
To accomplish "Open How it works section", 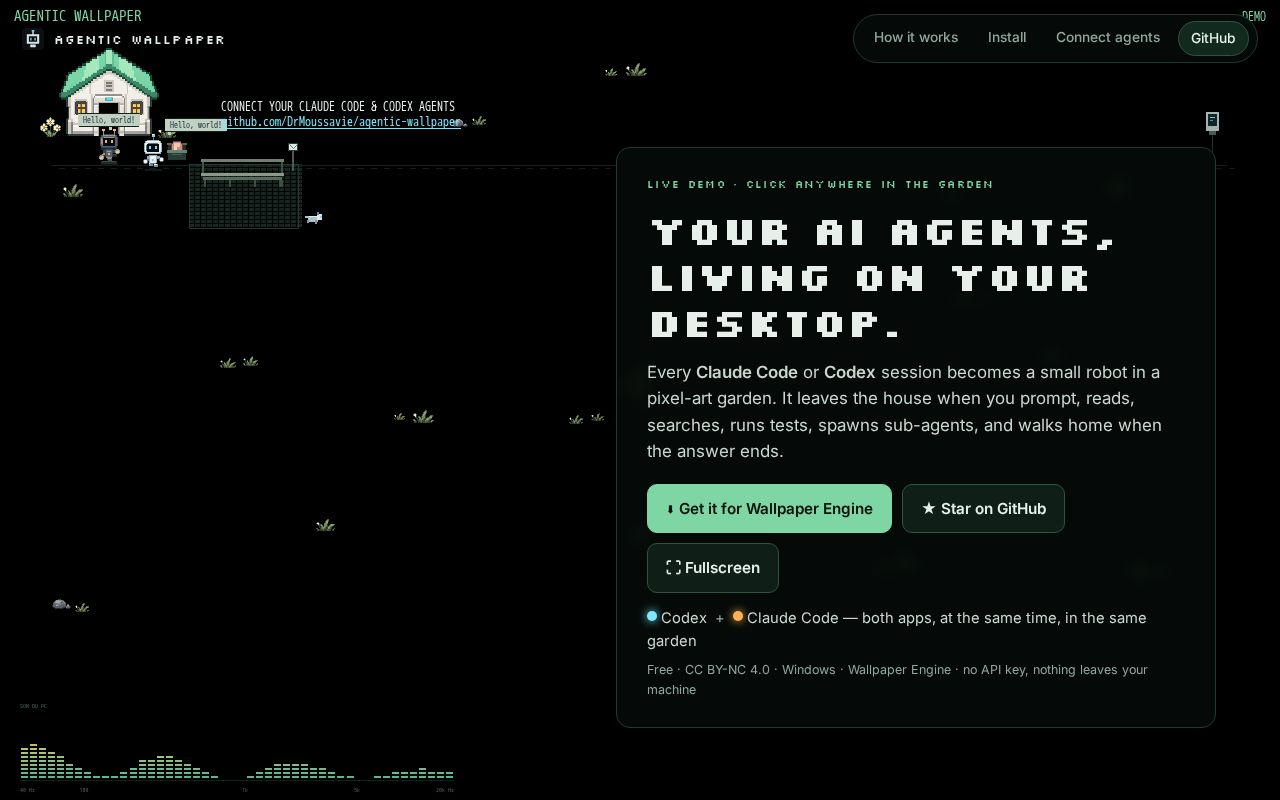I will [916, 38].
